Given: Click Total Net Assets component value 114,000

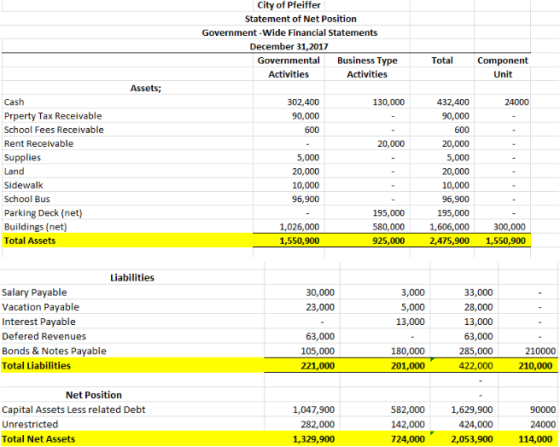Looking at the screenshot, I should coord(535,439).
